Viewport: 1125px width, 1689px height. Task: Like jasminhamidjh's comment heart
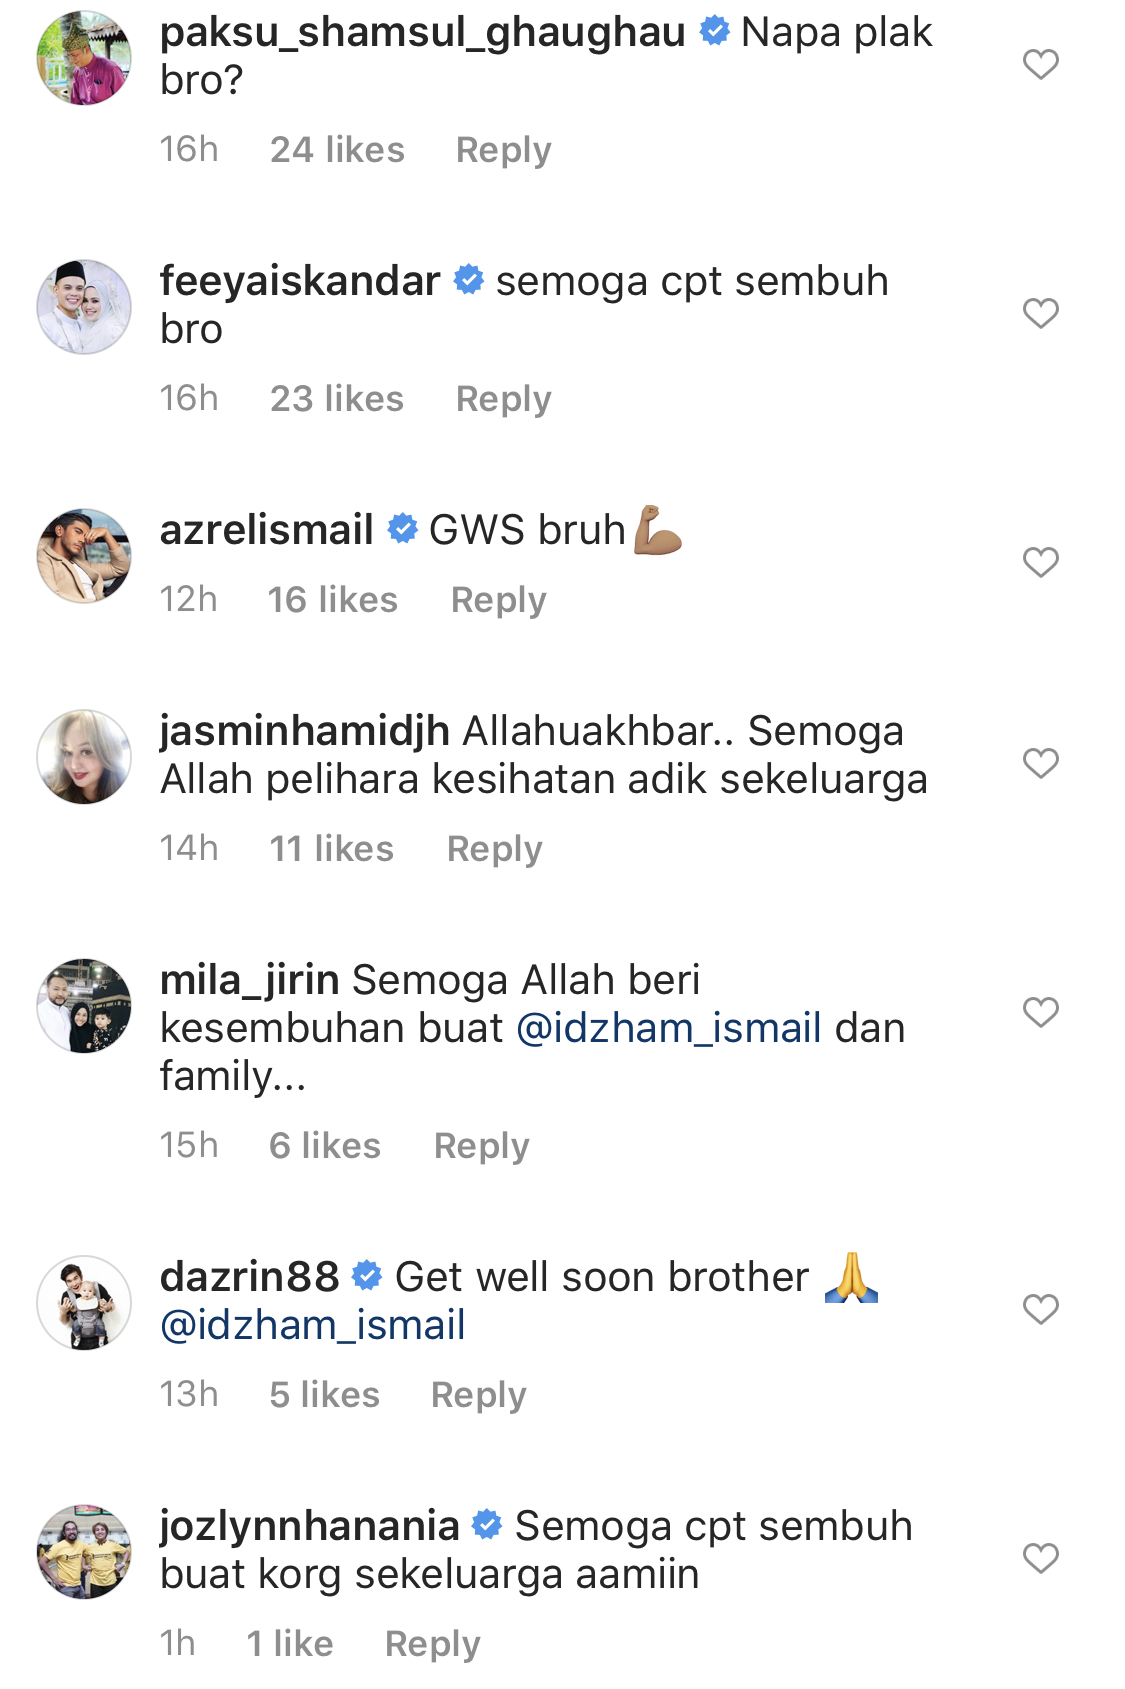(x=1040, y=764)
